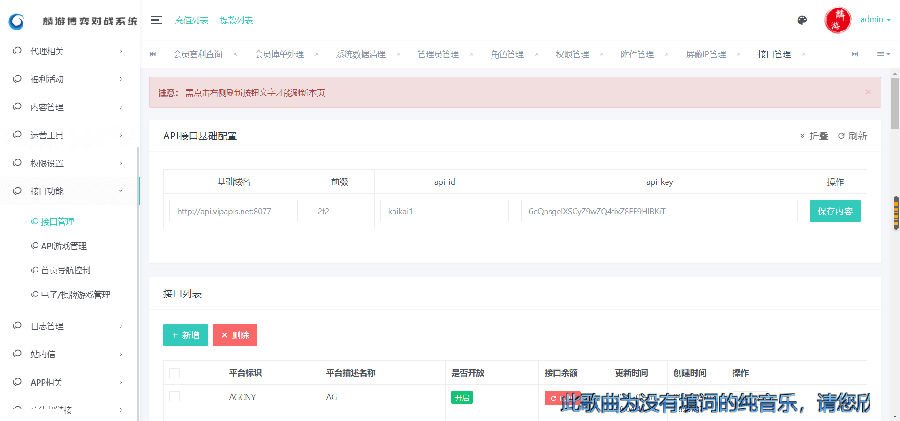
Task: Open the theme palette icon
Action: pos(802,20)
